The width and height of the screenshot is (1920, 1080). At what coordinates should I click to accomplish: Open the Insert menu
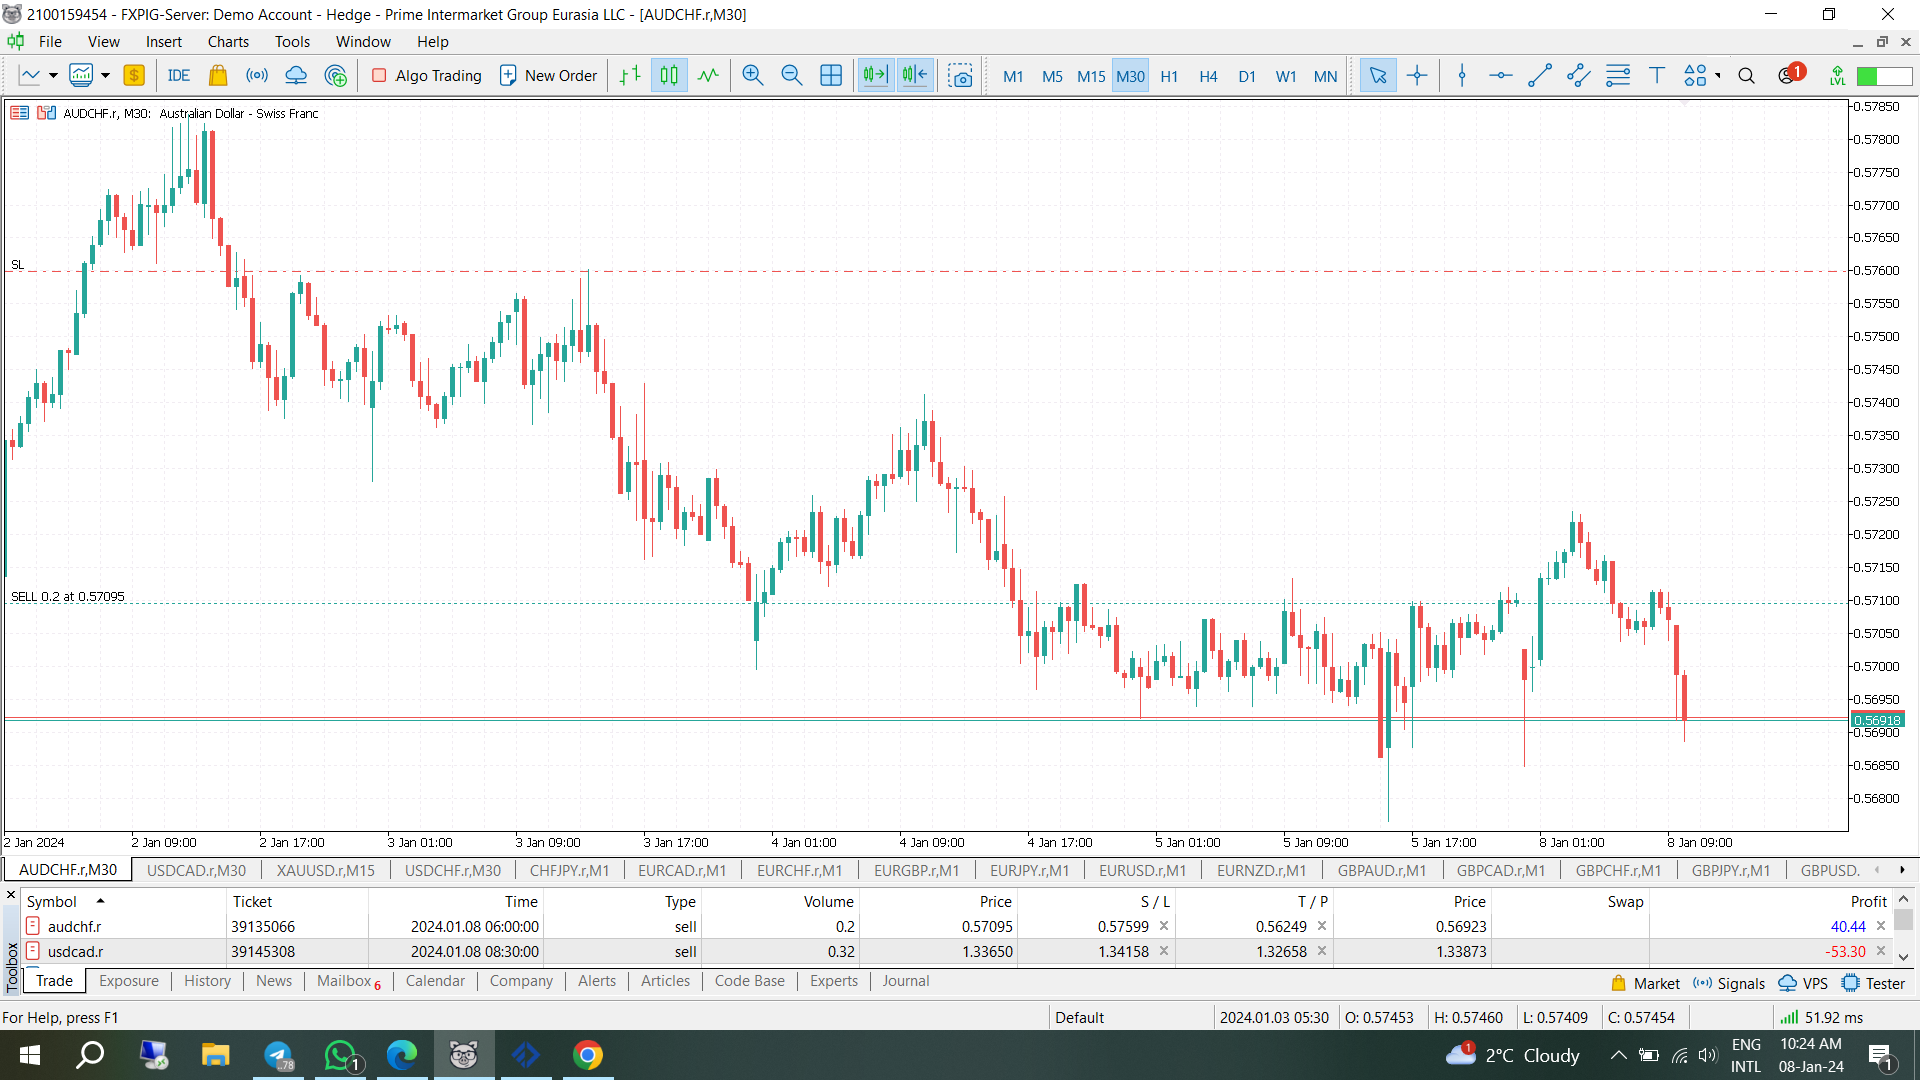164,41
